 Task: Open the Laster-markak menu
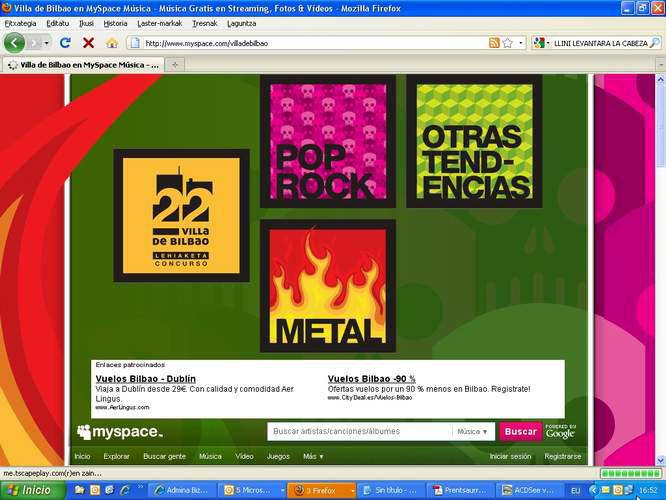(160, 23)
